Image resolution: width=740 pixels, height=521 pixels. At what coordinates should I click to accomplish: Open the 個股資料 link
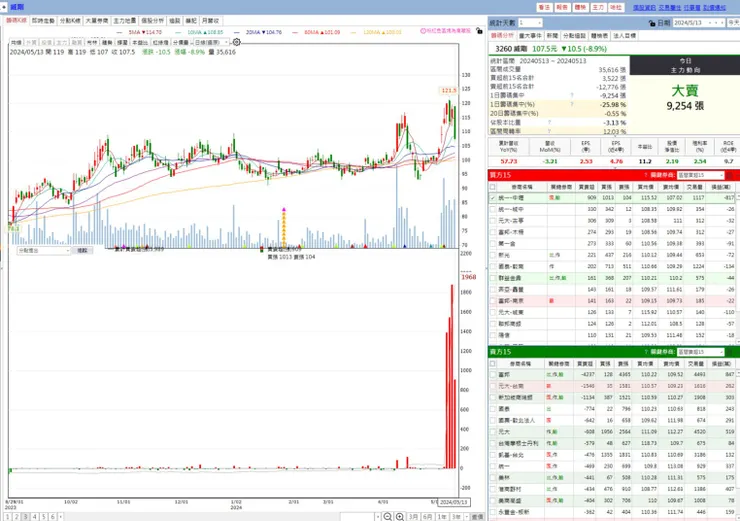coord(644,8)
